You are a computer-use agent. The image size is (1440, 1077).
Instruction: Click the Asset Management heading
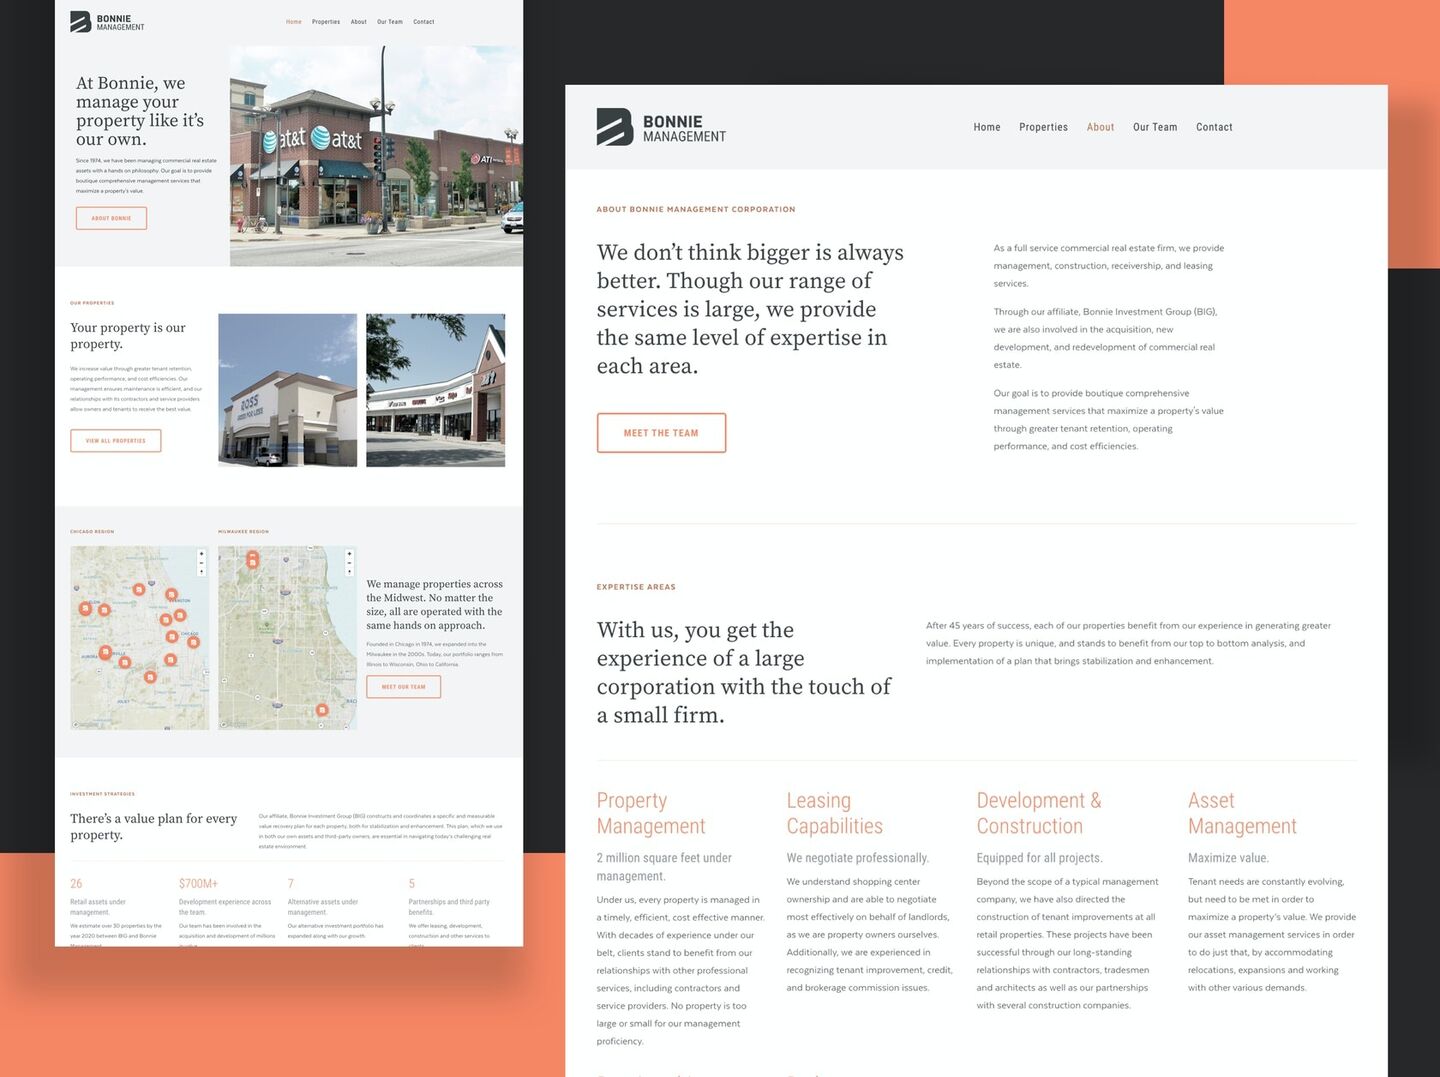[x=1242, y=813]
